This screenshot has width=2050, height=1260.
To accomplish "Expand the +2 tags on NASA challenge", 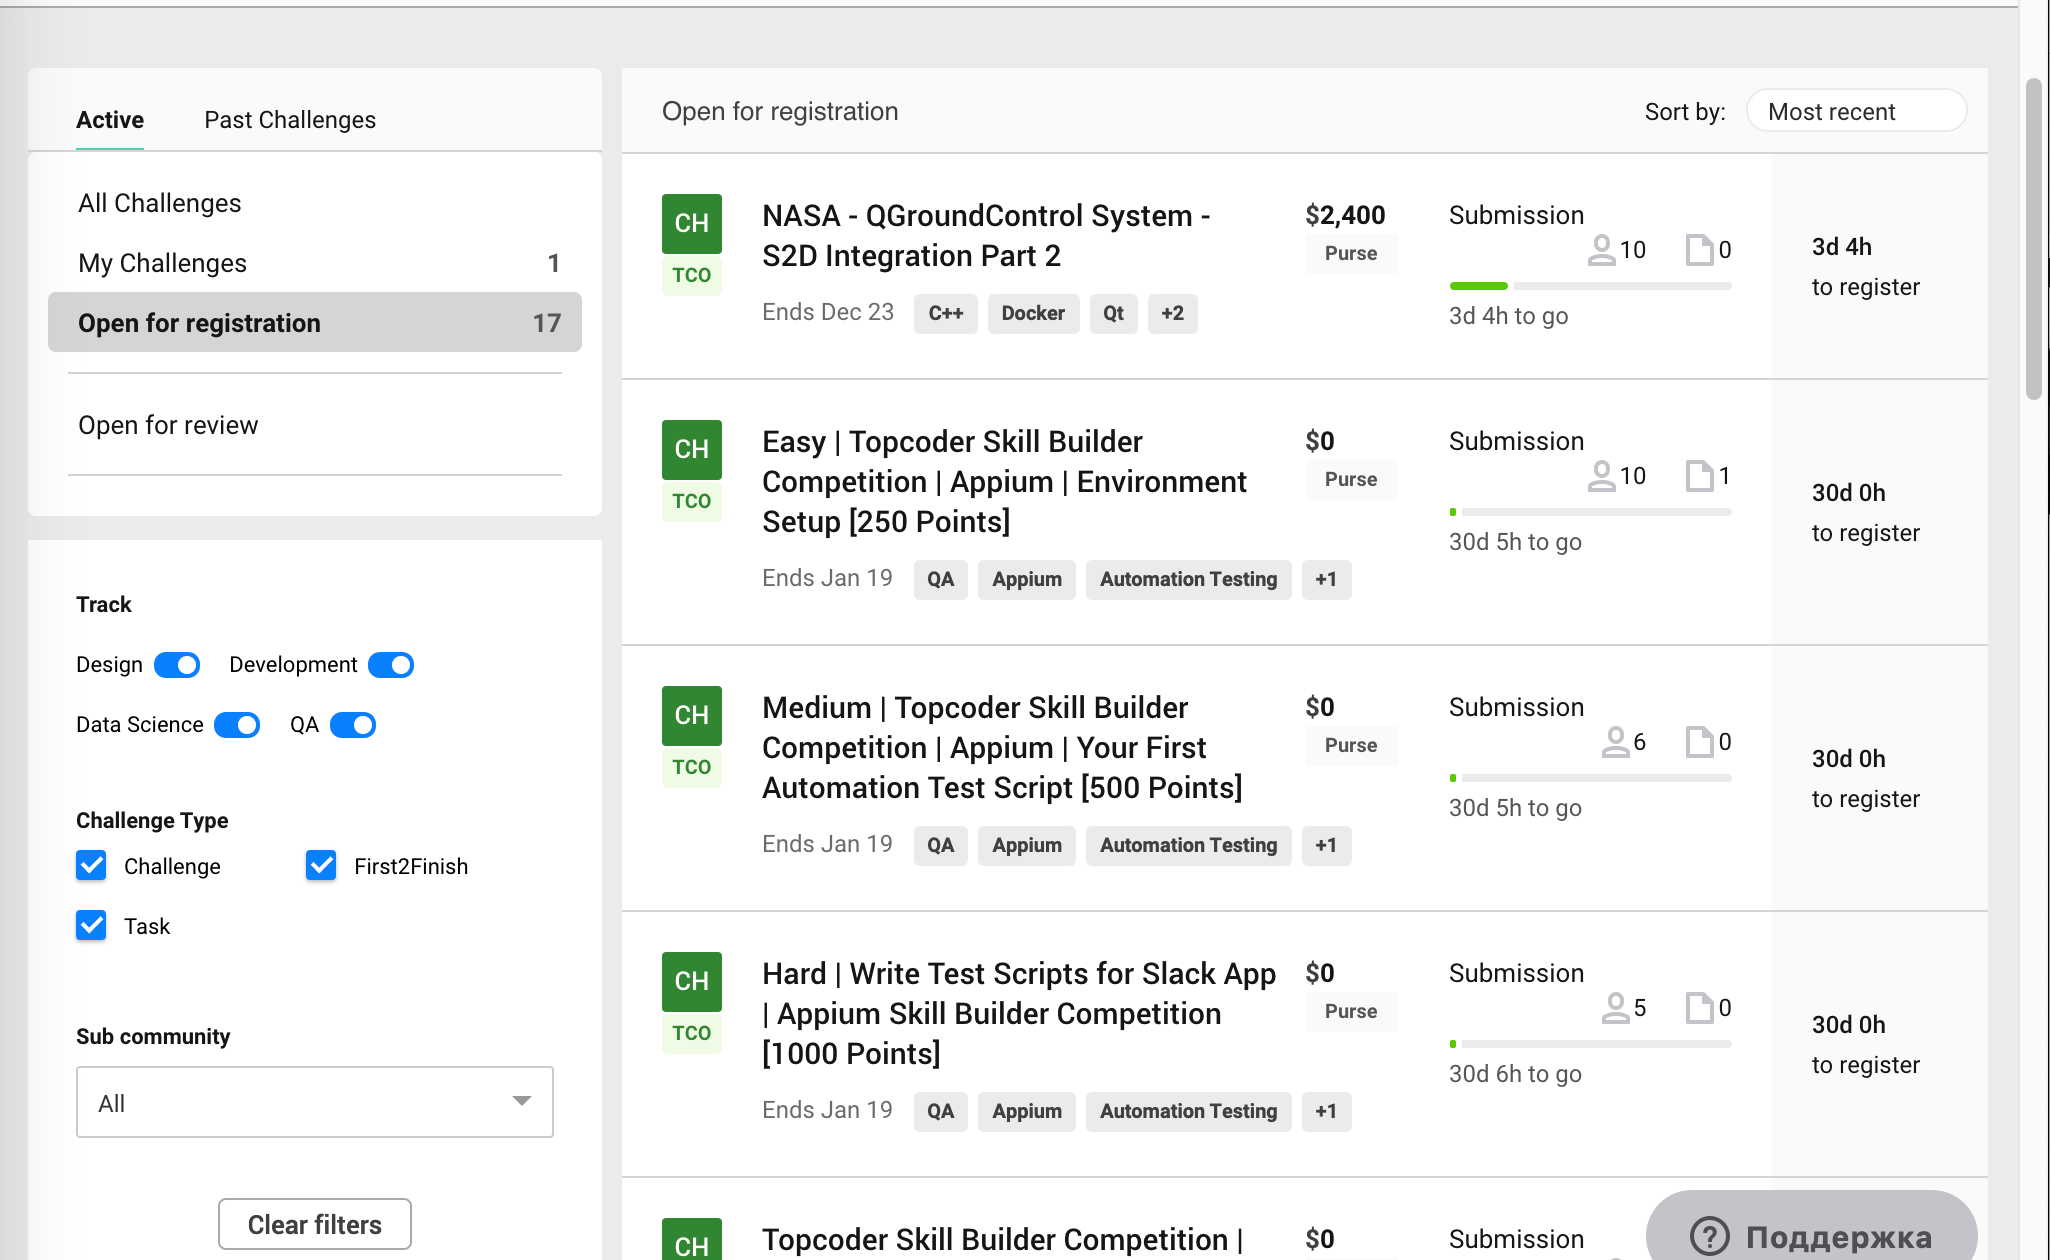I will pyautogui.click(x=1172, y=313).
